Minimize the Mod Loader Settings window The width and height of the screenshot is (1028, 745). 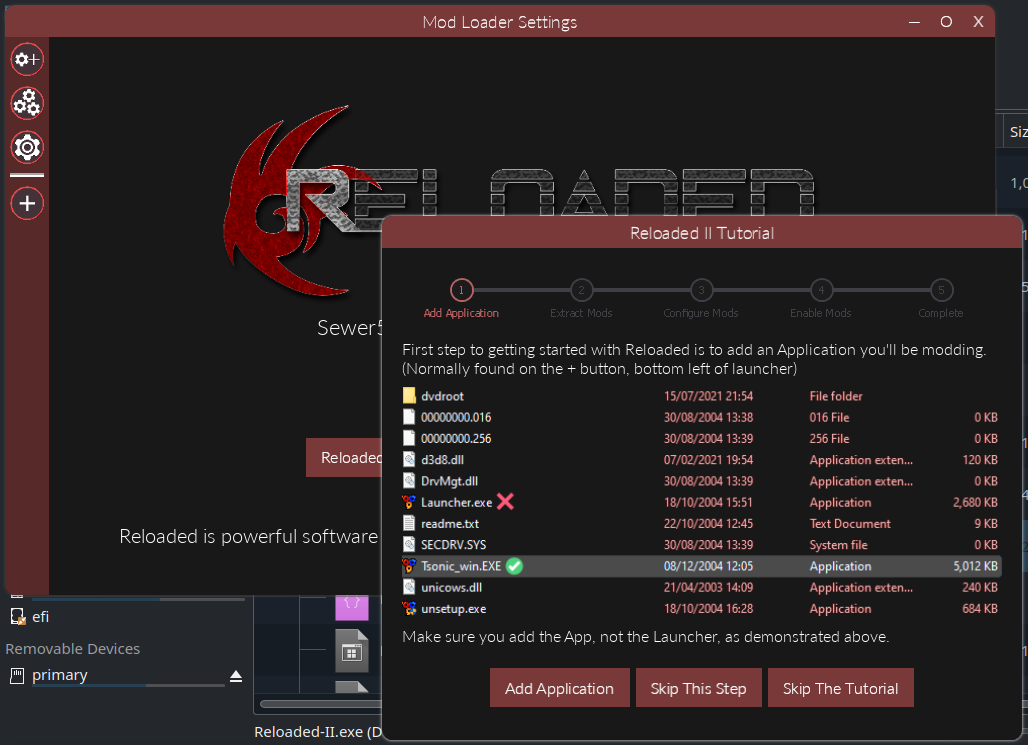pos(915,22)
